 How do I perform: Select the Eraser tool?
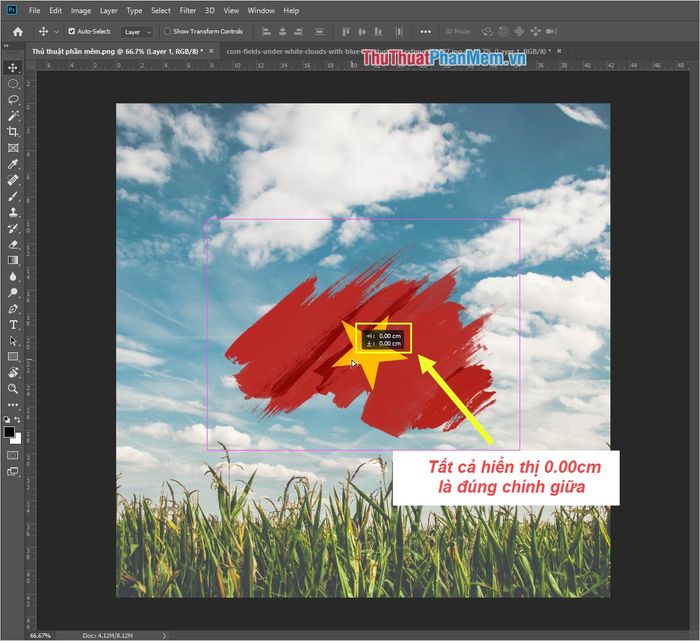(12, 244)
